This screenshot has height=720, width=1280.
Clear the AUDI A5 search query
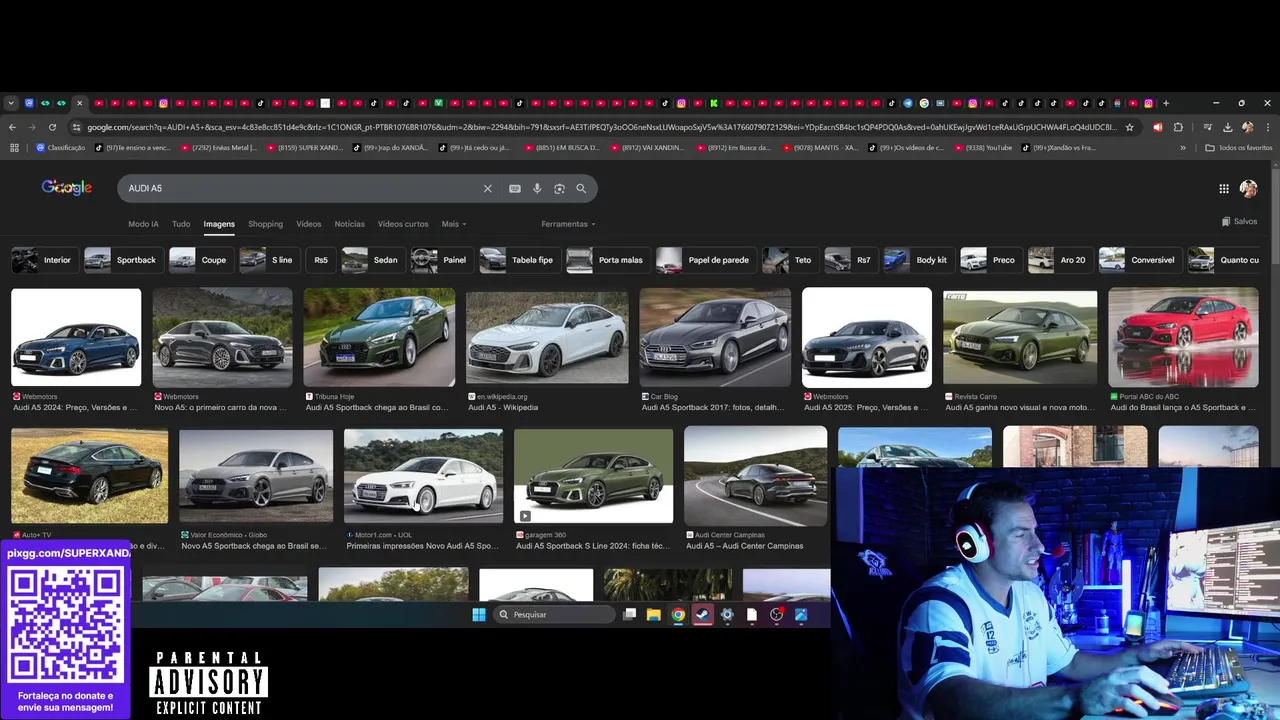click(x=488, y=188)
